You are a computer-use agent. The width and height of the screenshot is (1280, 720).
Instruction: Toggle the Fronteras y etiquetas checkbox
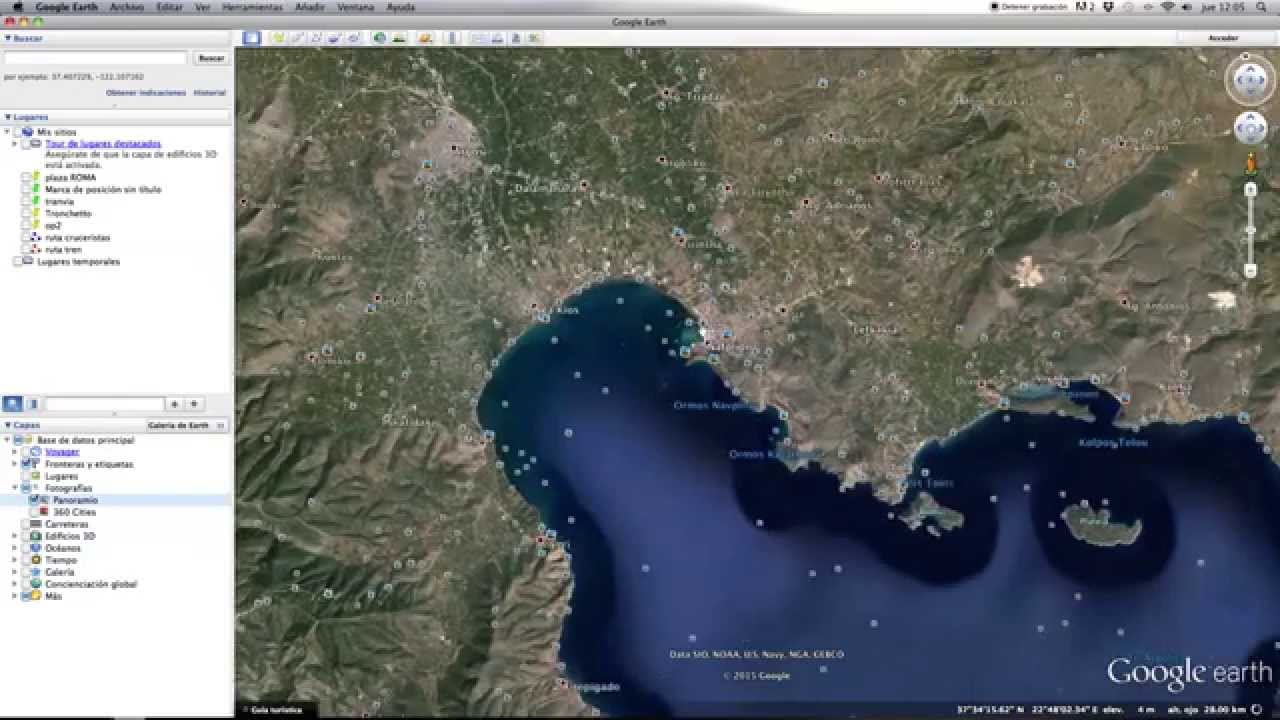(26, 464)
